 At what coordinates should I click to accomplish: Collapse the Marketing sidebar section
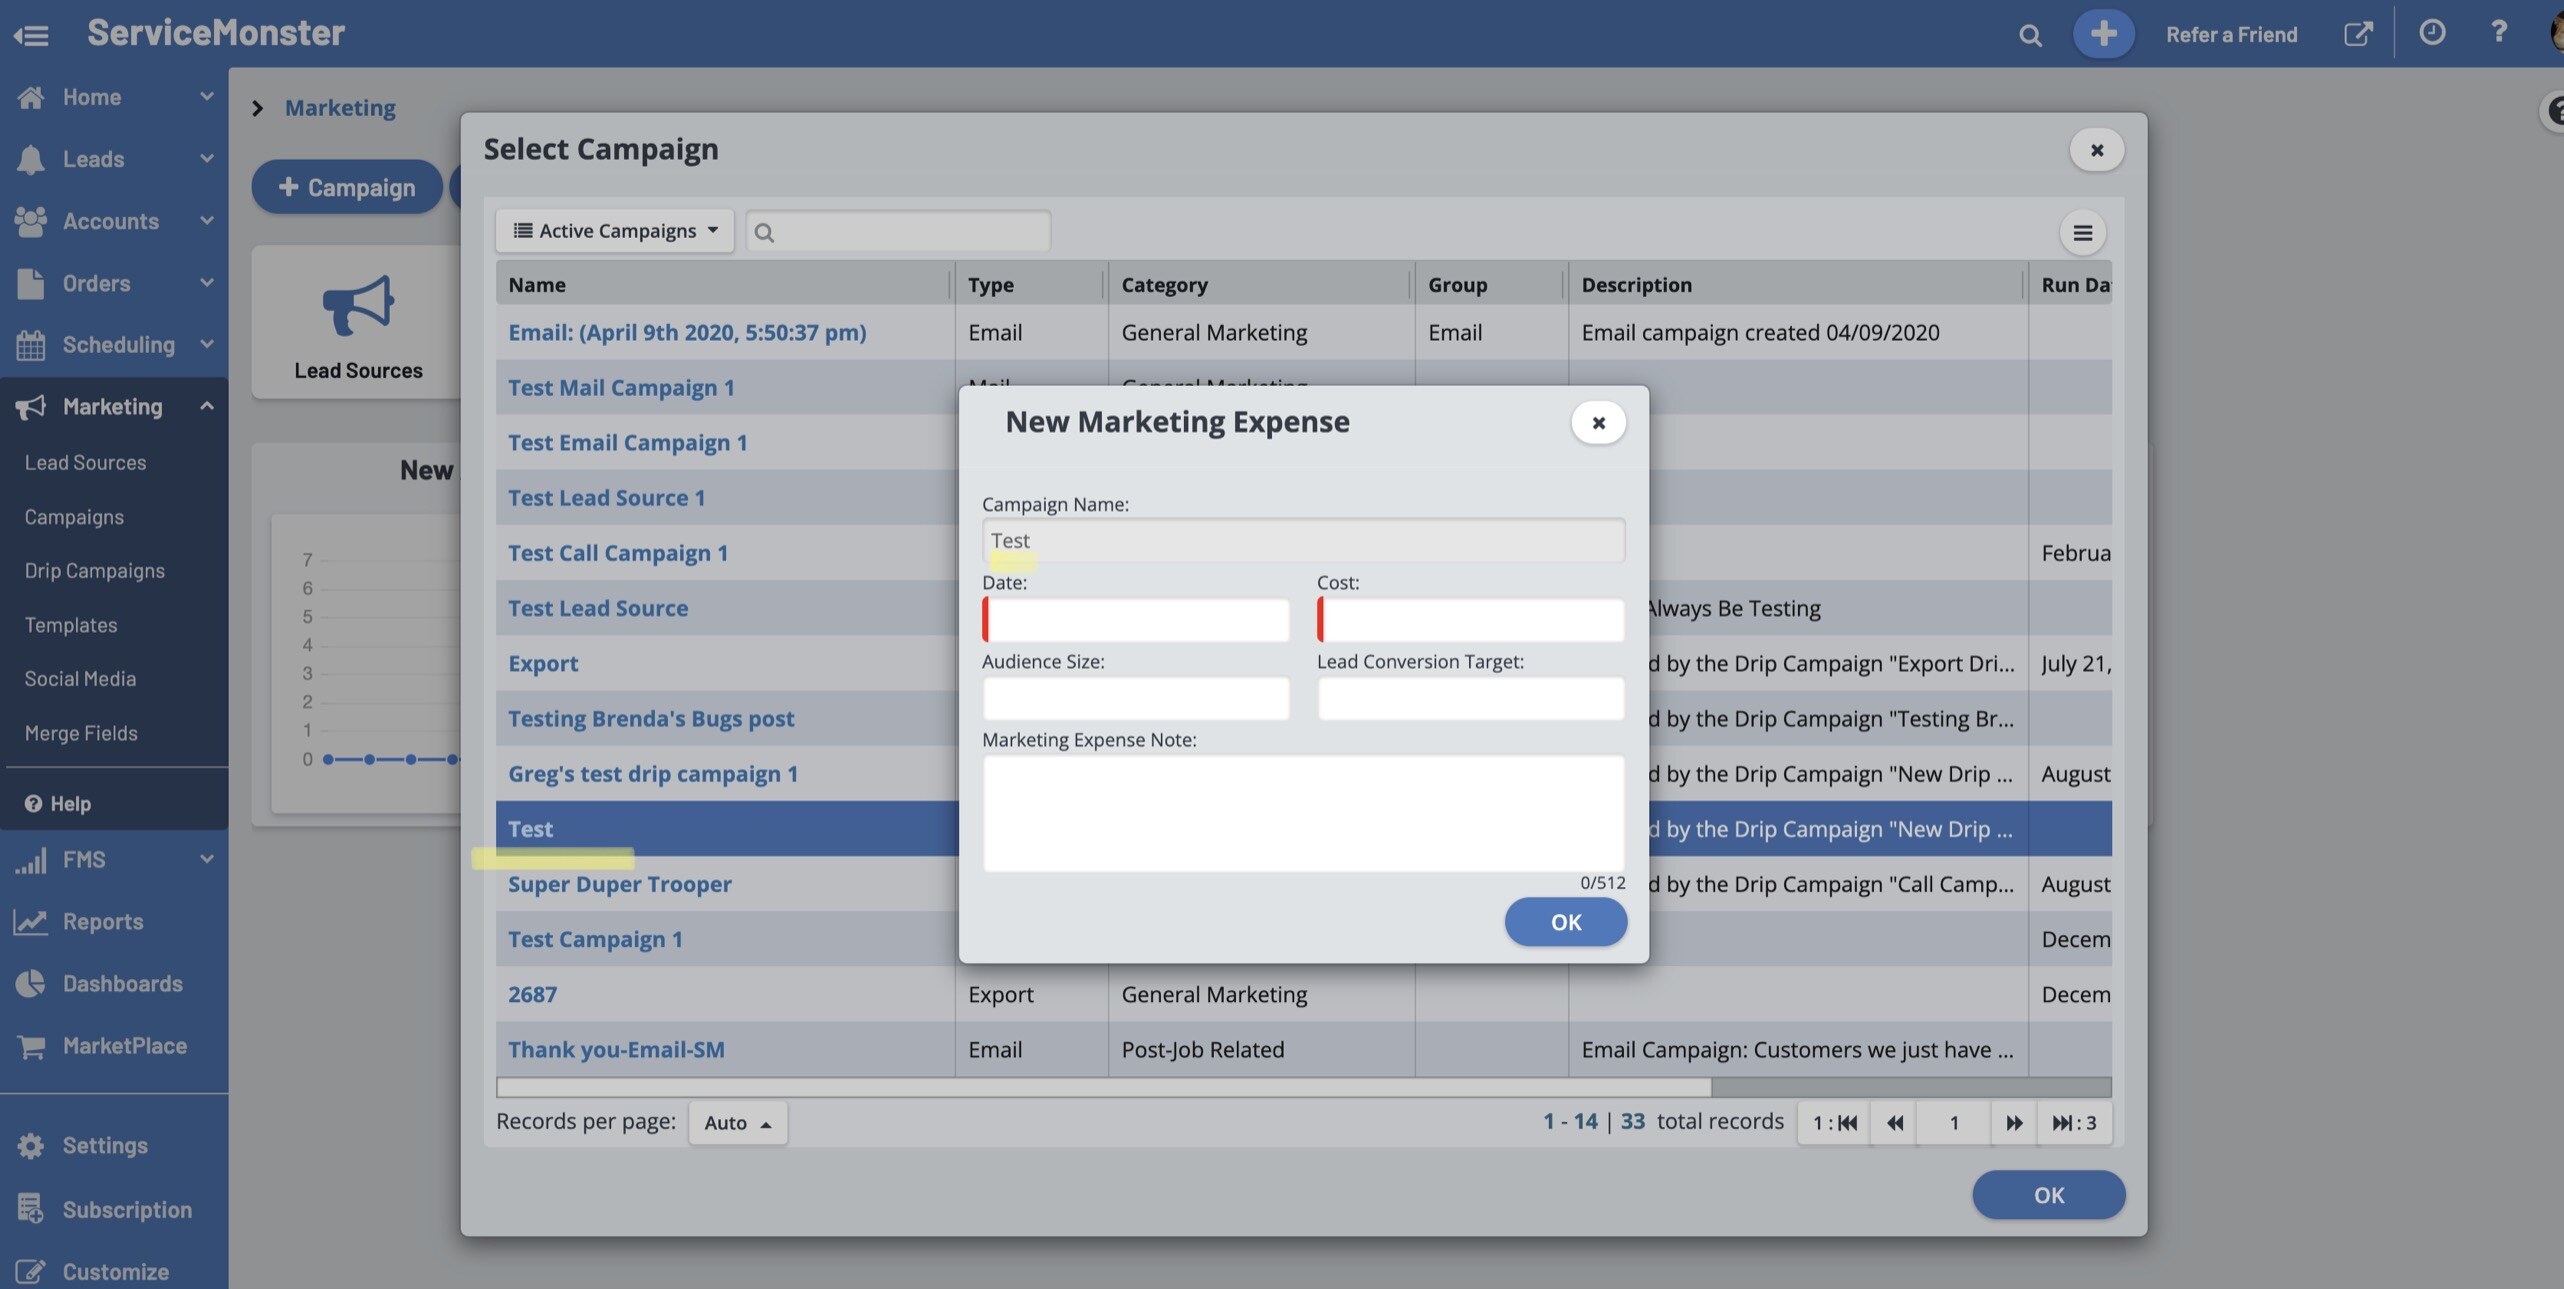click(207, 406)
